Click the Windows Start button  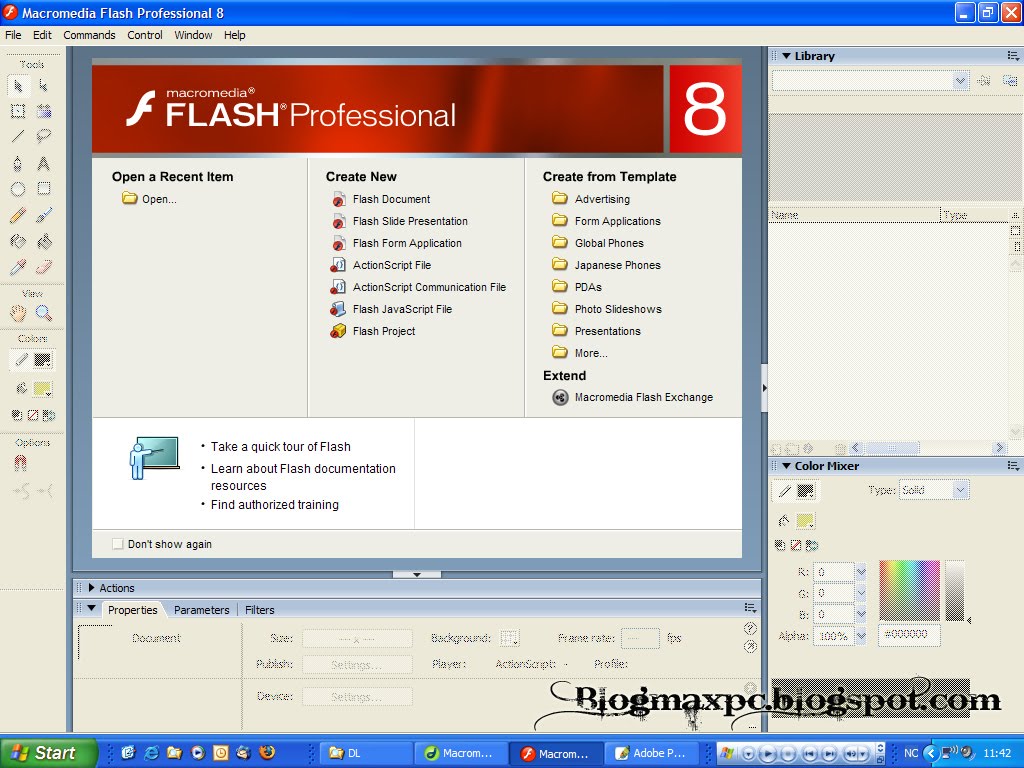click(x=48, y=753)
